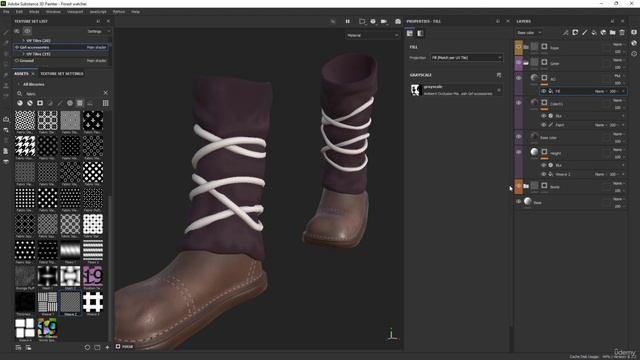The image size is (640, 360).
Task: Select the AO layer mask thumbnail
Action: (544, 78)
